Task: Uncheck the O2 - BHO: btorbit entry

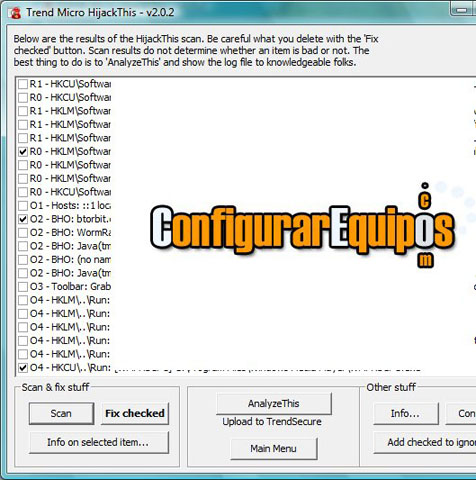Action: [x=23, y=219]
